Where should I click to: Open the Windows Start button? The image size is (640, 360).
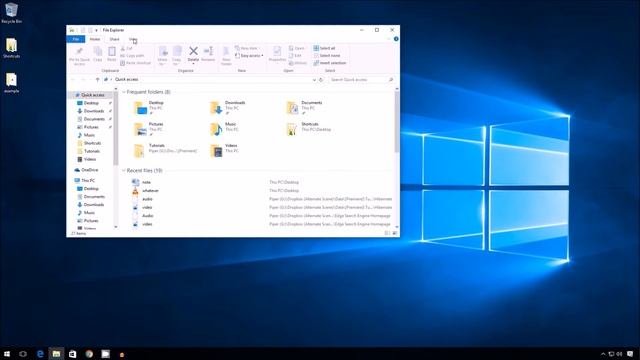click(x=7, y=354)
